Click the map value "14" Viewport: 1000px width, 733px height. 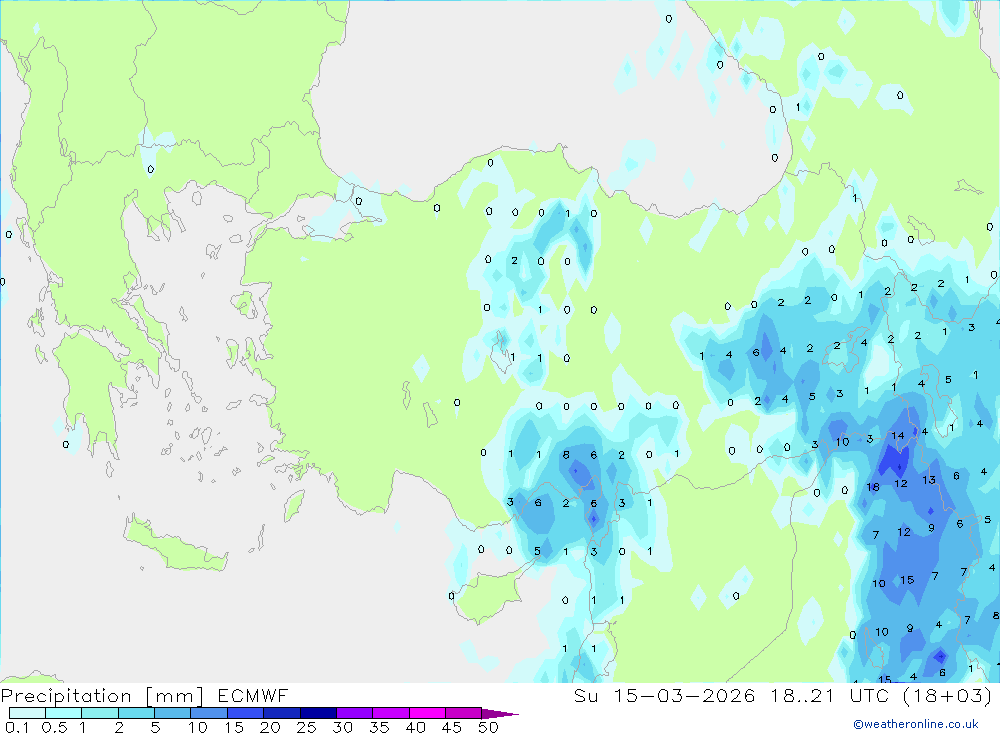(x=898, y=436)
